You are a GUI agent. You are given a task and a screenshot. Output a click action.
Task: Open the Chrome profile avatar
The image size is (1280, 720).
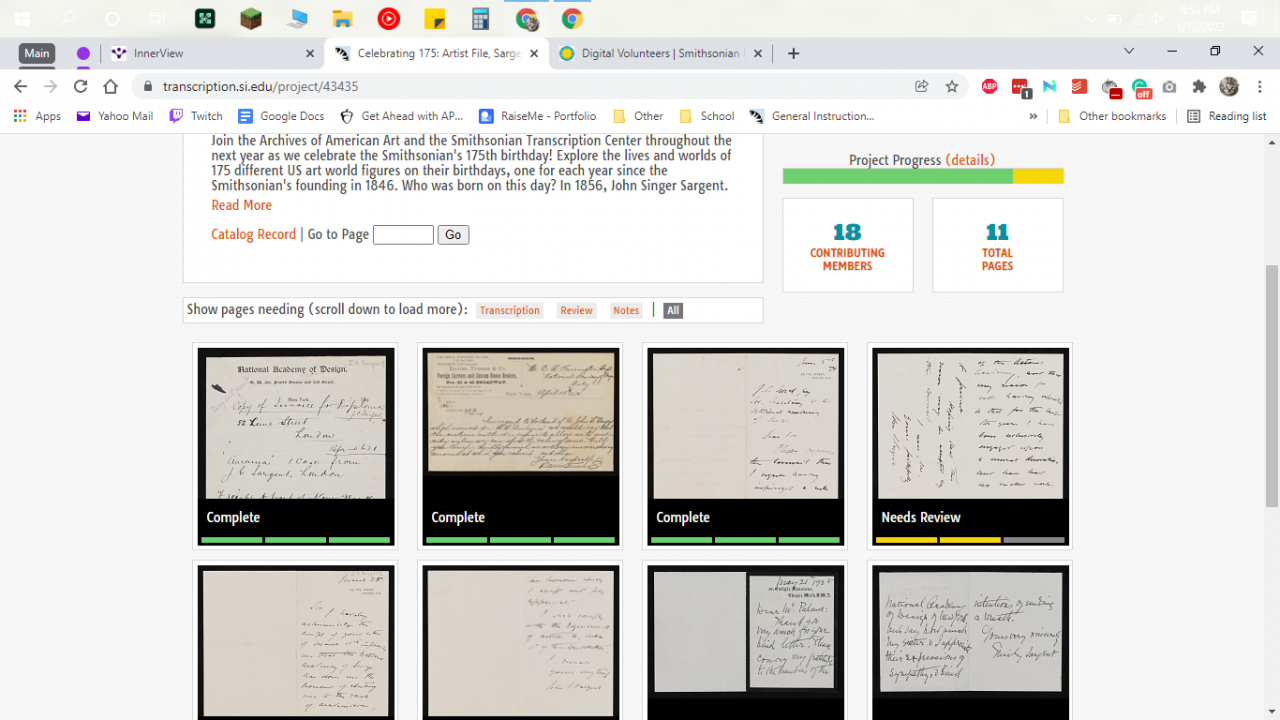[x=1229, y=86]
